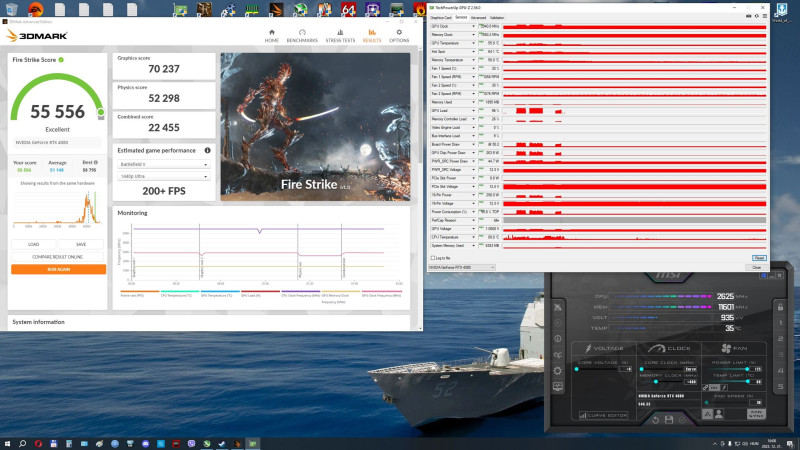Click the GPU-Z screenshot camera icon
The height and width of the screenshot is (450, 800).
click(x=748, y=16)
